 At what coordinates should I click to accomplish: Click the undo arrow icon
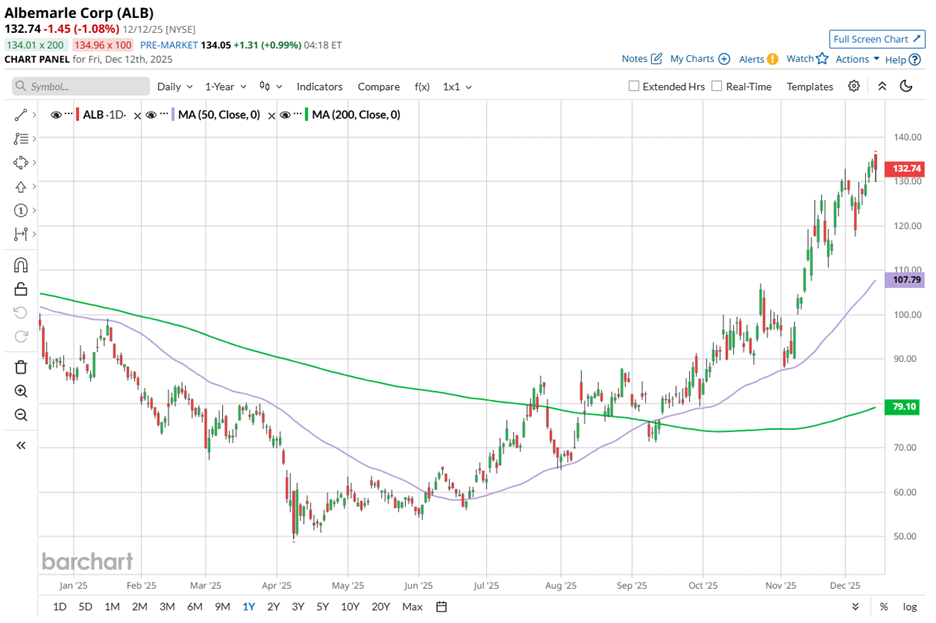point(21,313)
